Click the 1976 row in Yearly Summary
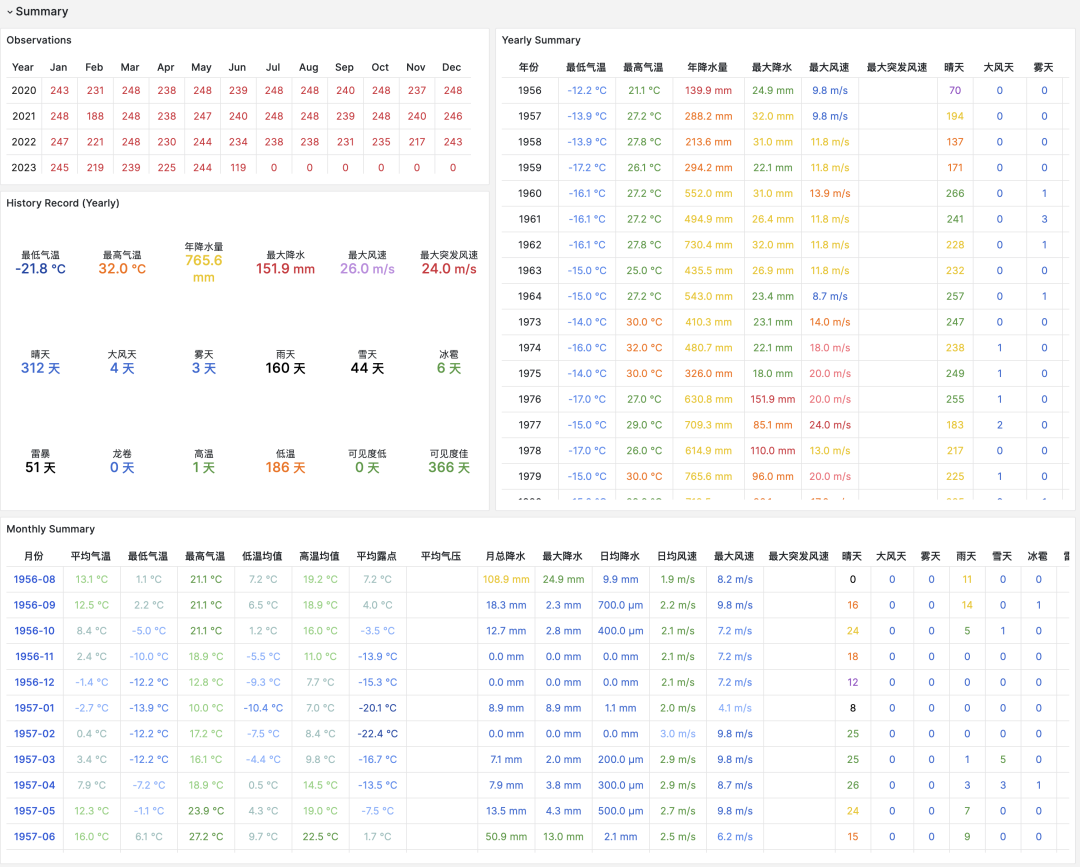The height and width of the screenshot is (867, 1080). pyautogui.click(x=530, y=399)
